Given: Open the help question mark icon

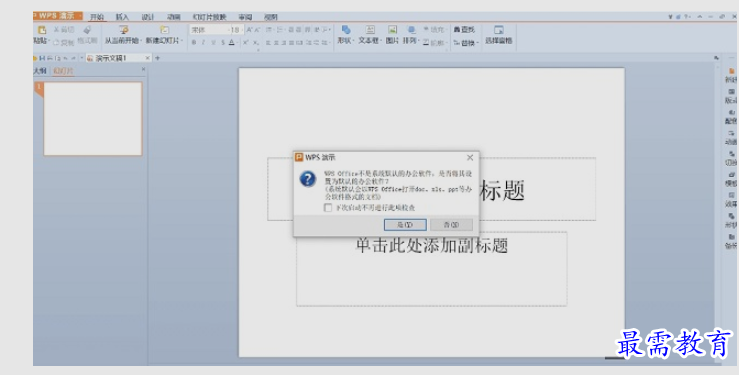Looking at the screenshot, I should tap(687, 17).
